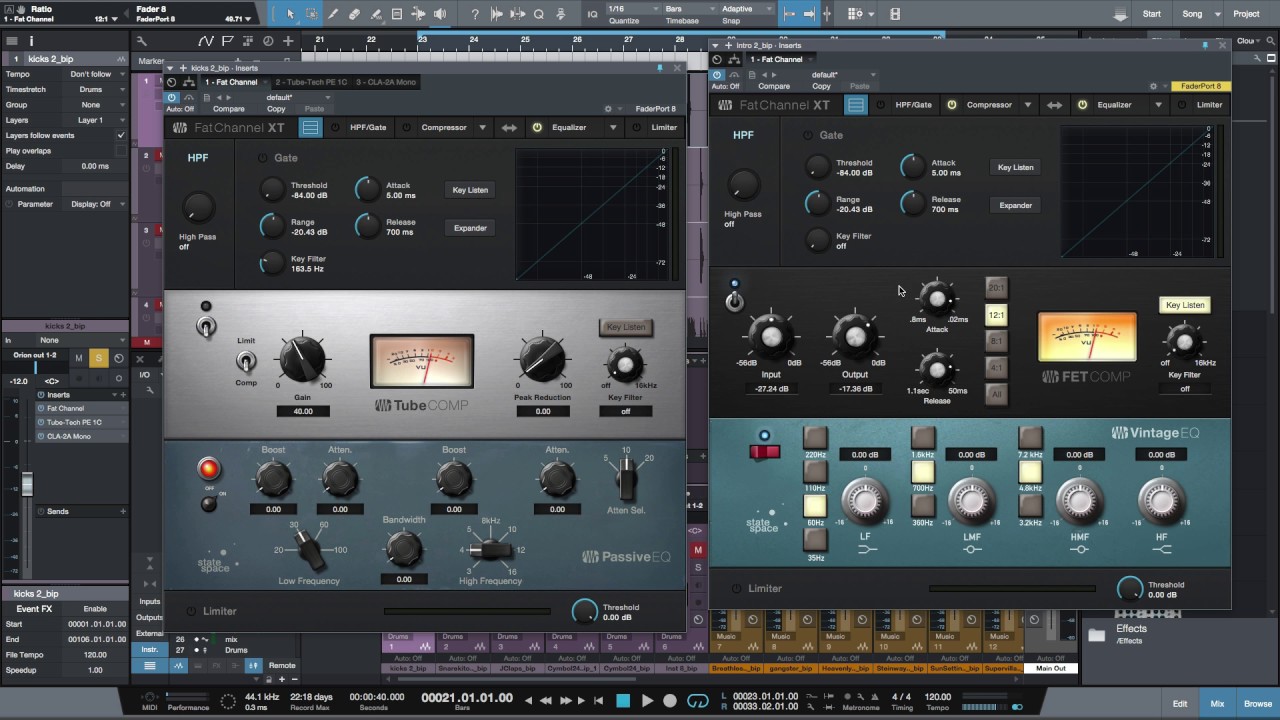The height and width of the screenshot is (720, 1280).
Task: Toggle the red Passive EQ power light
Action: [x=208, y=469]
